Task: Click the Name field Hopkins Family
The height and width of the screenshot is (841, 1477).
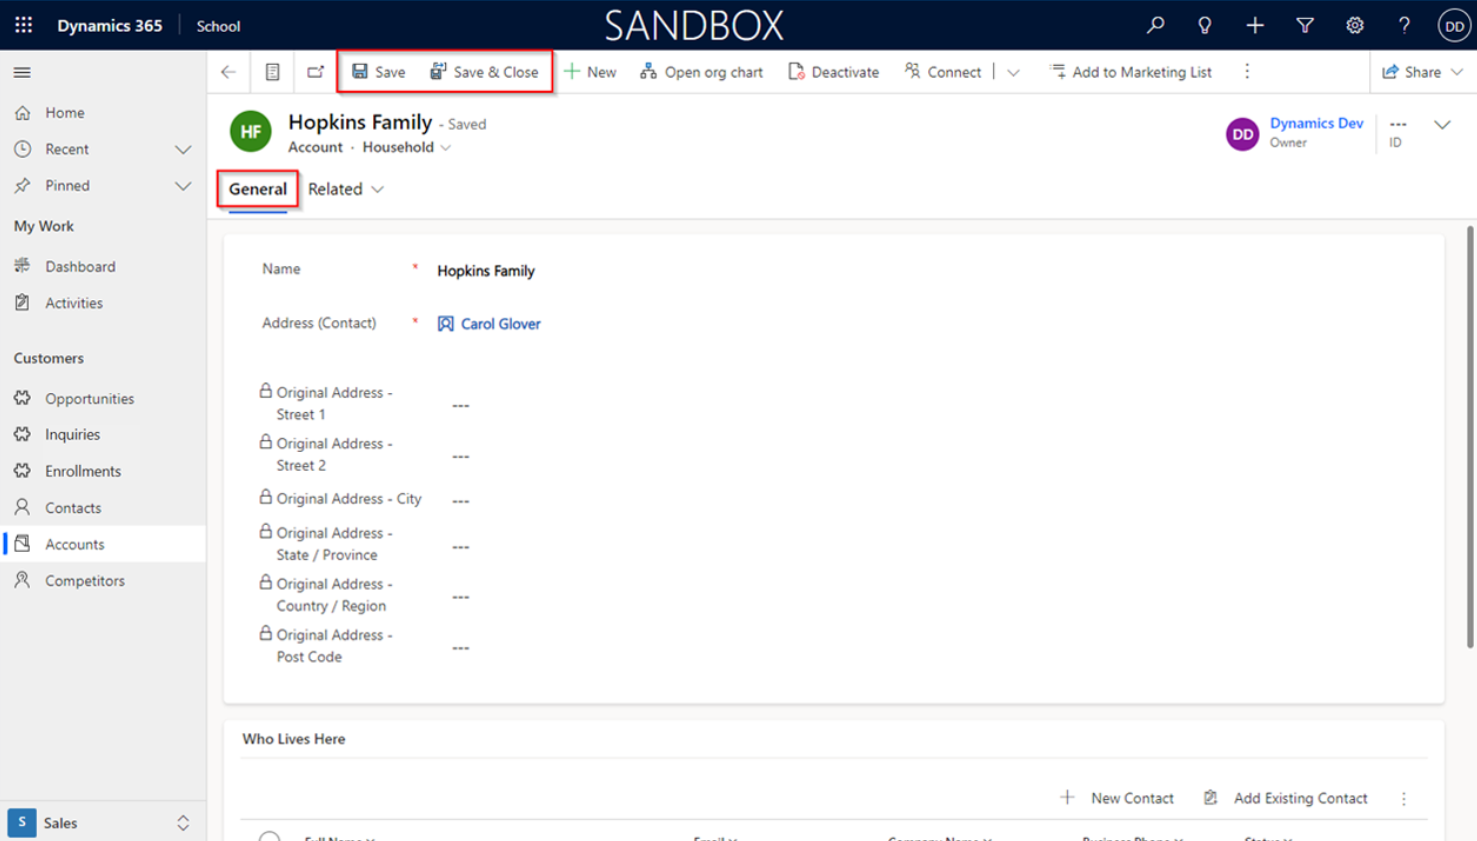Action: (x=486, y=271)
